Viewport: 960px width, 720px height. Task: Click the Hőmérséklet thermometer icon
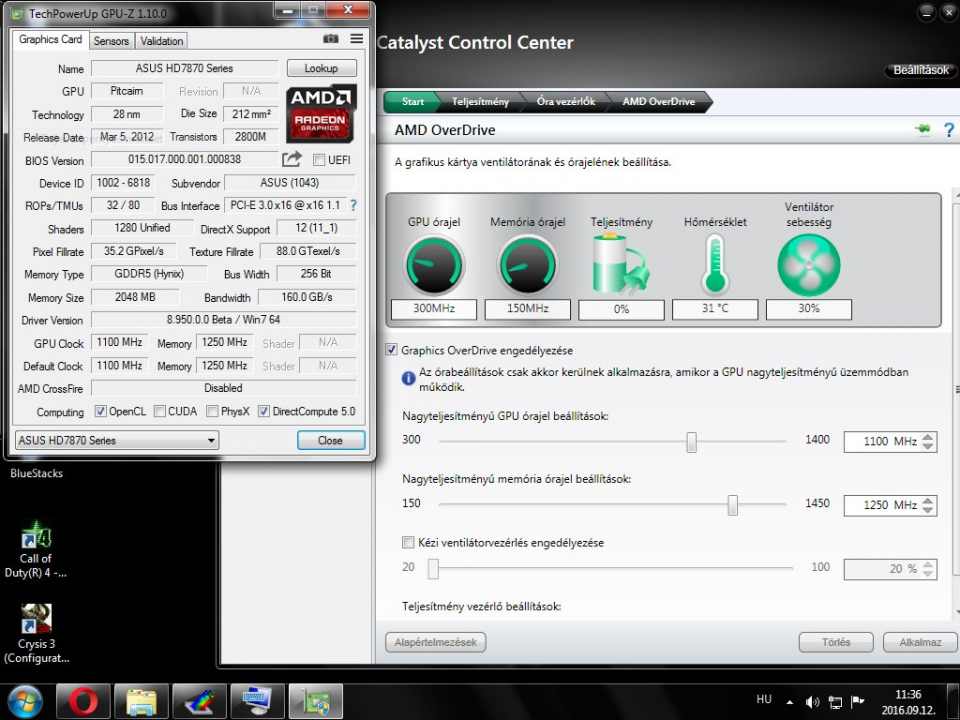tap(714, 265)
